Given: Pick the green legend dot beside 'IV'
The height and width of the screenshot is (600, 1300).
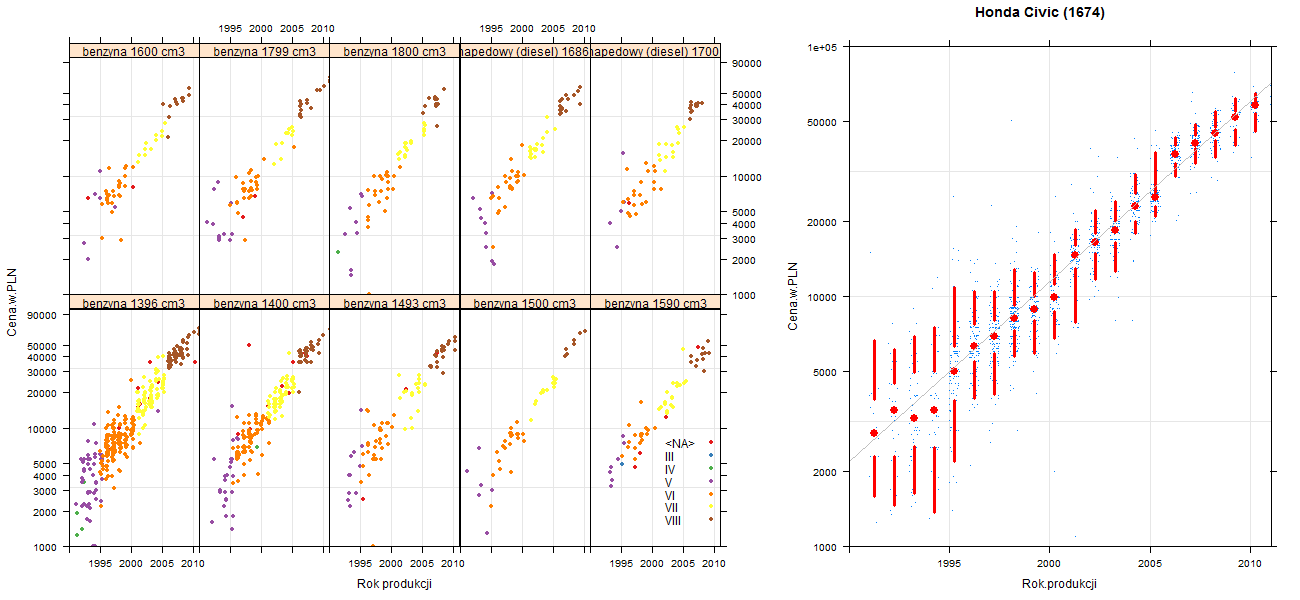Looking at the screenshot, I should point(710,469).
